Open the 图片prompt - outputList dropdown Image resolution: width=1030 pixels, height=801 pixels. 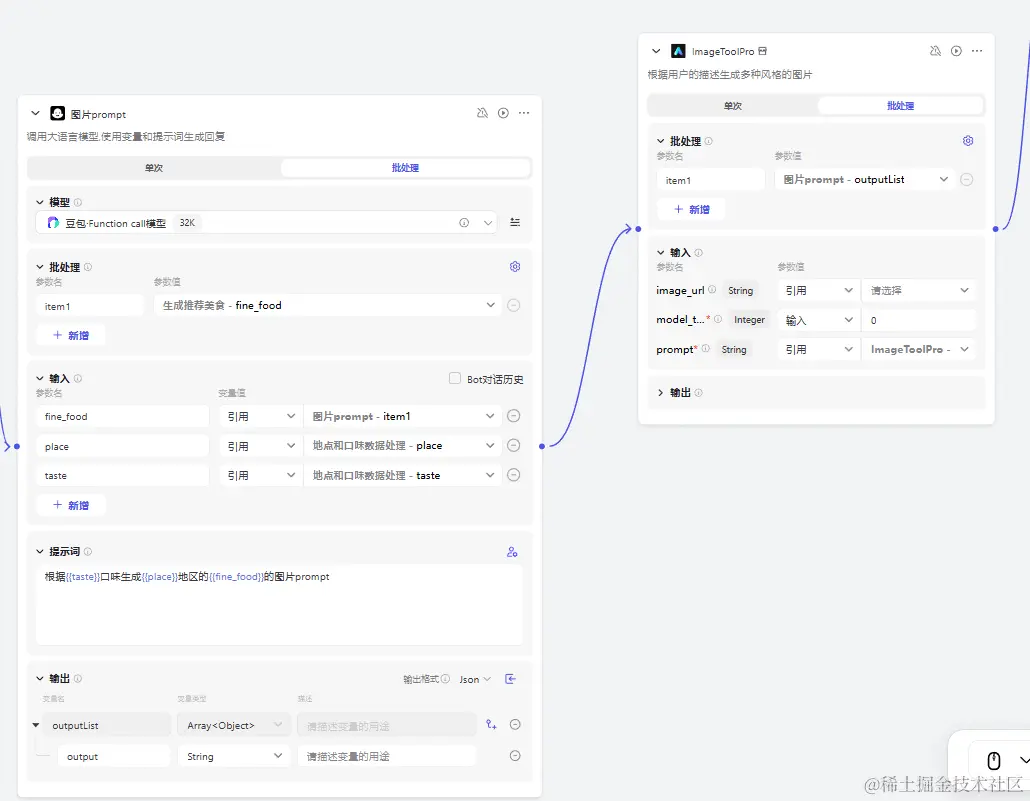click(865, 179)
